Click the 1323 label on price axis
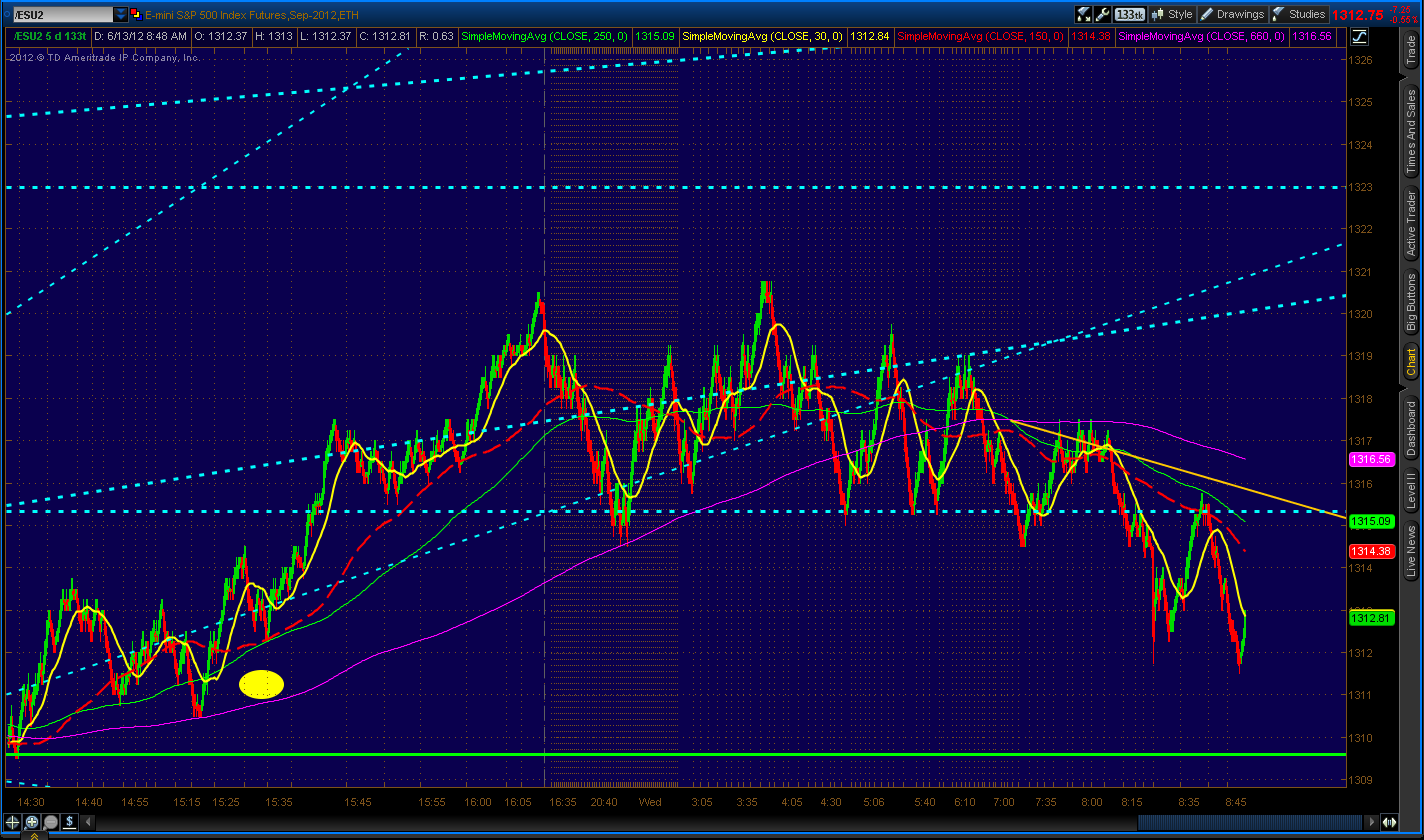This screenshot has height=840, width=1424. 1359,187
